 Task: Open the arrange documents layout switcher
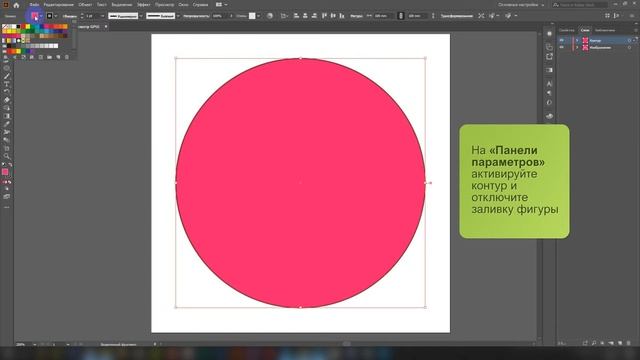(x=222, y=5)
